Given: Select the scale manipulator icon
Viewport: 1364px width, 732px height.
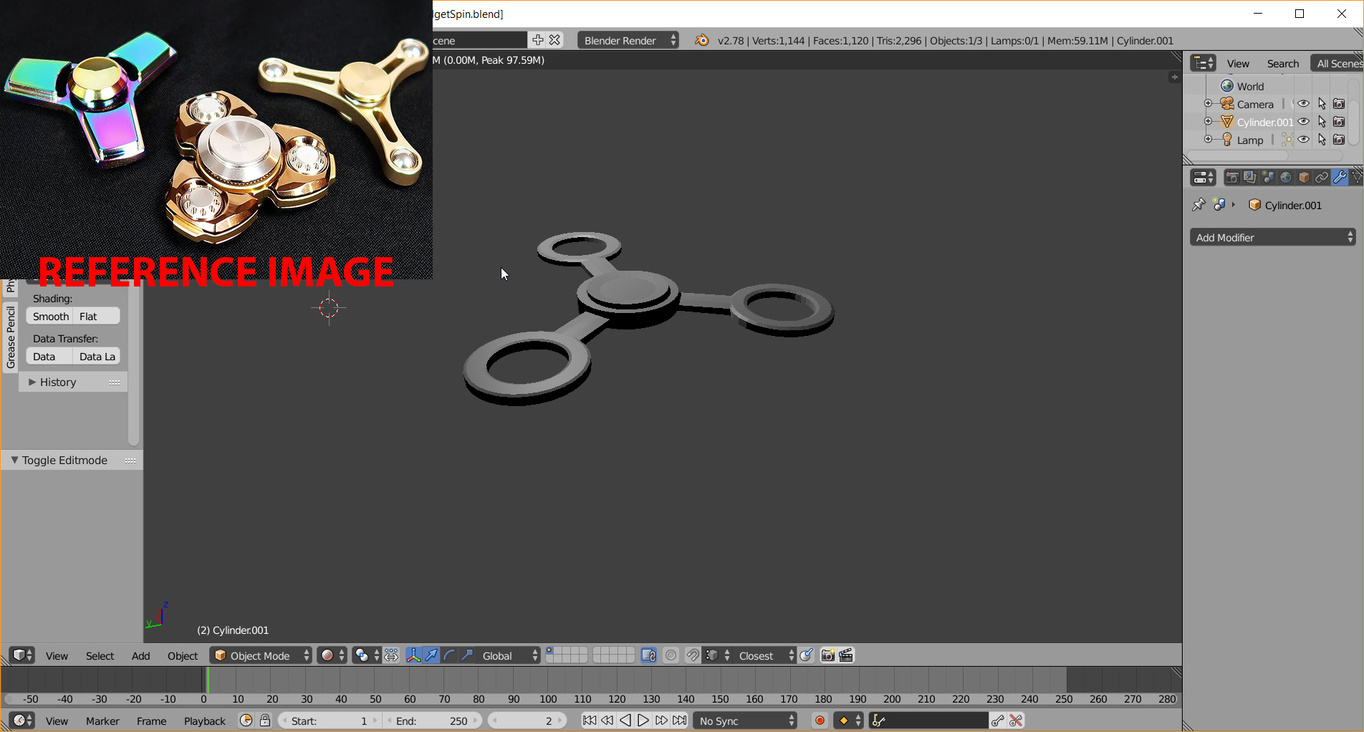Looking at the screenshot, I should 467,656.
